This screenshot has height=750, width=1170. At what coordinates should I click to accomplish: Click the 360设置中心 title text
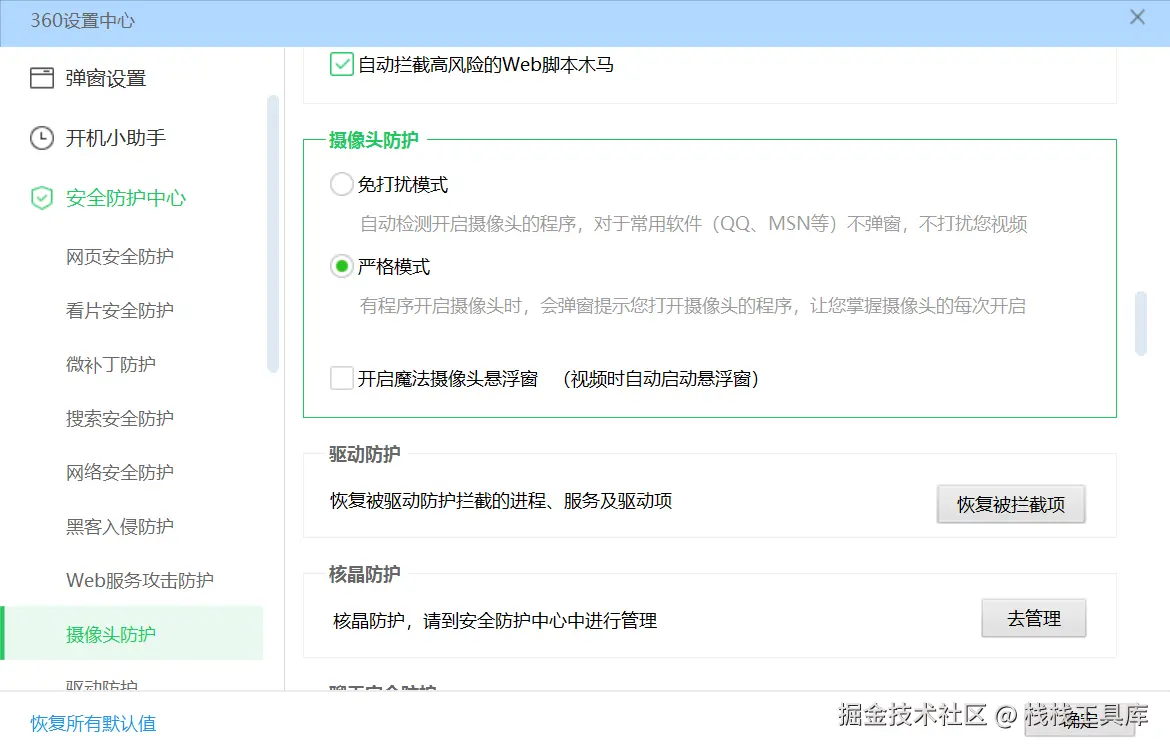pyautogui.click(x=83, y=20)
